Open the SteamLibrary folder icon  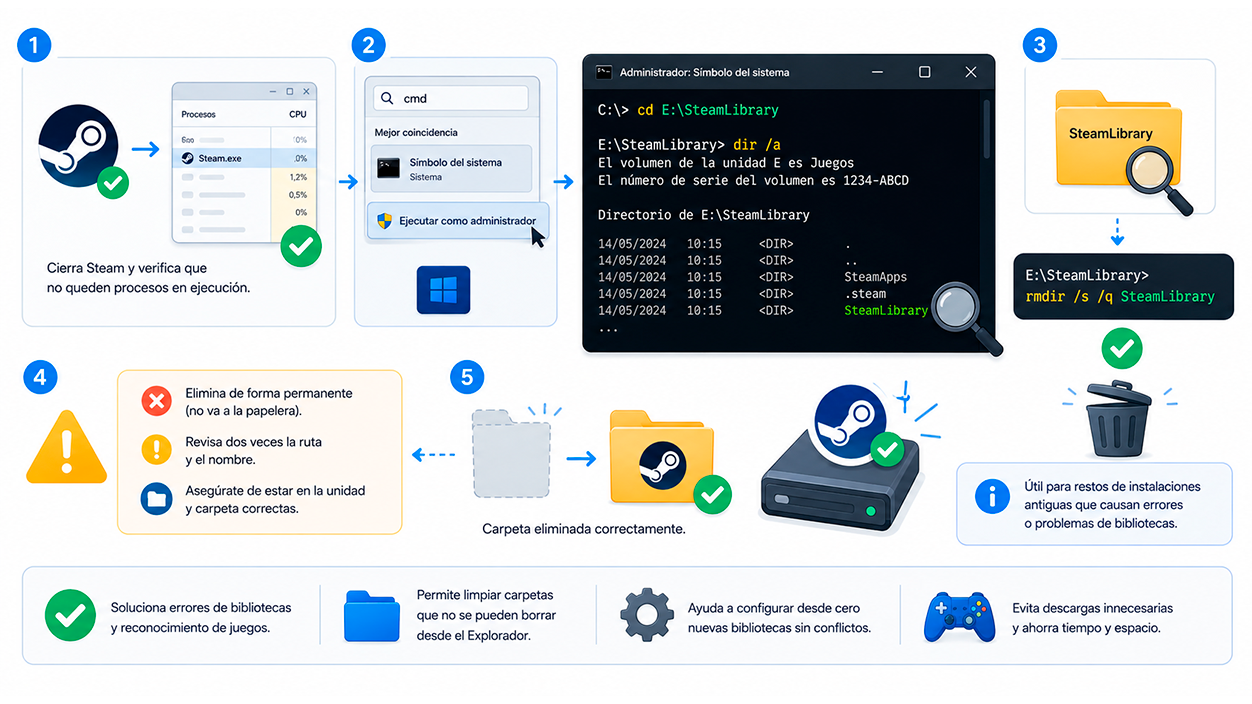click(1110, 140)
